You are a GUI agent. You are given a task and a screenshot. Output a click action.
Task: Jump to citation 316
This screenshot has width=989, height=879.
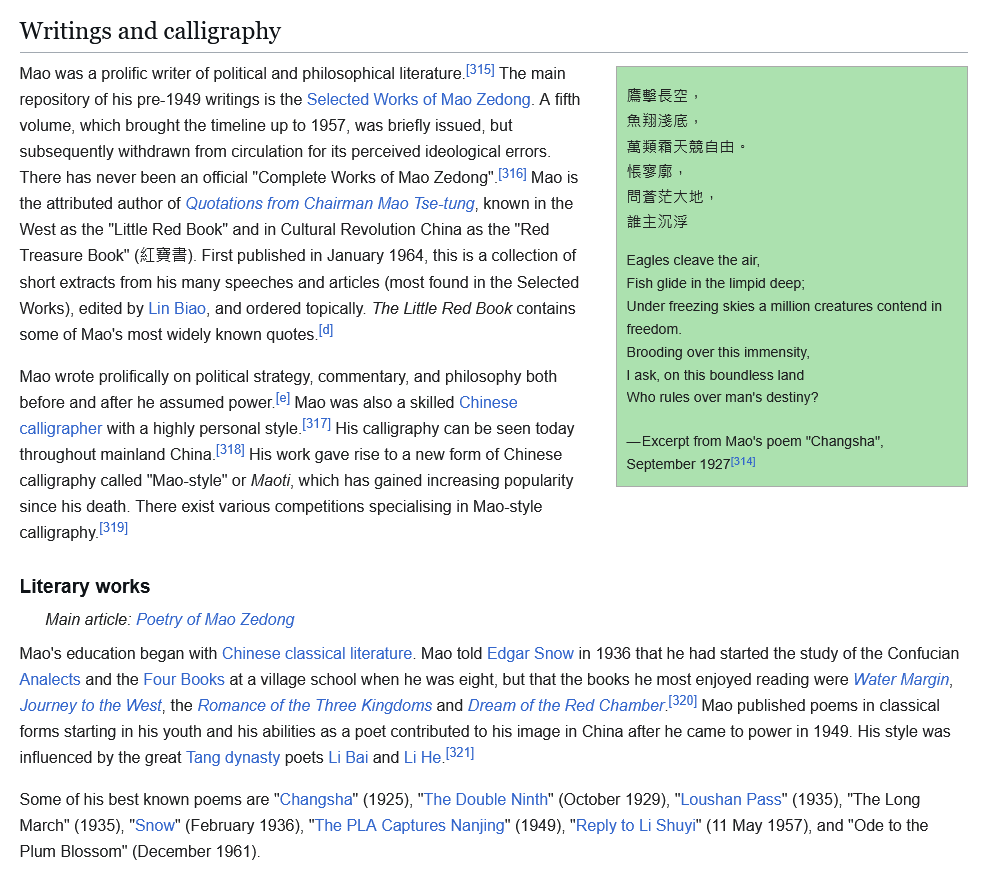(x=512, y=173)
